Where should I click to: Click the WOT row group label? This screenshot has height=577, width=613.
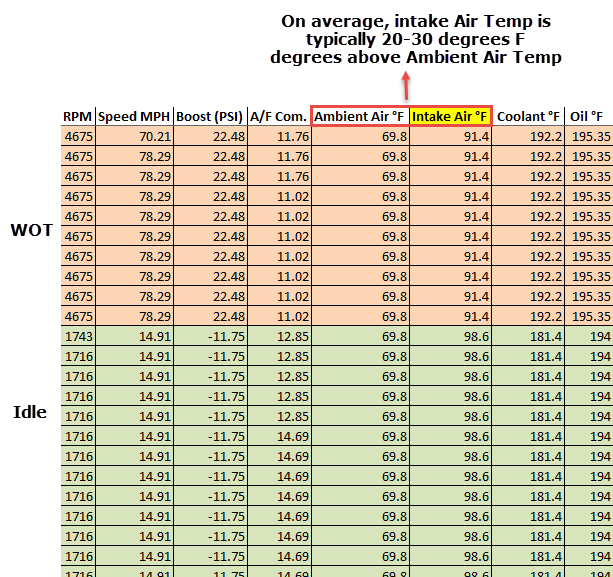31,230
